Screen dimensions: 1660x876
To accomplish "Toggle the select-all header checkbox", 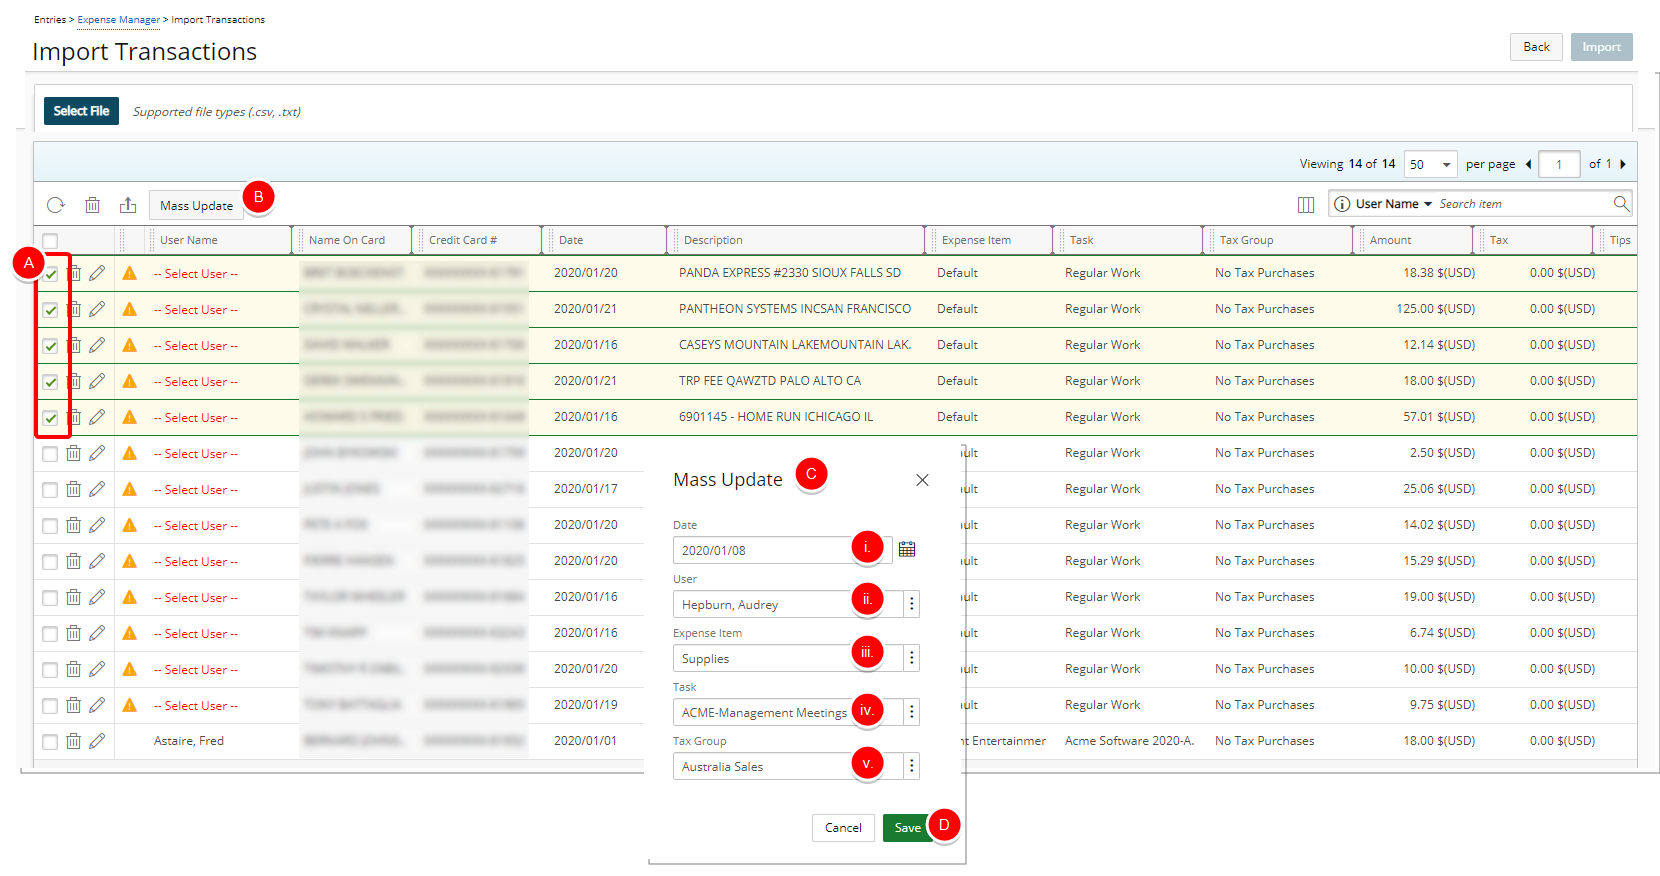I will click(50, 241).
